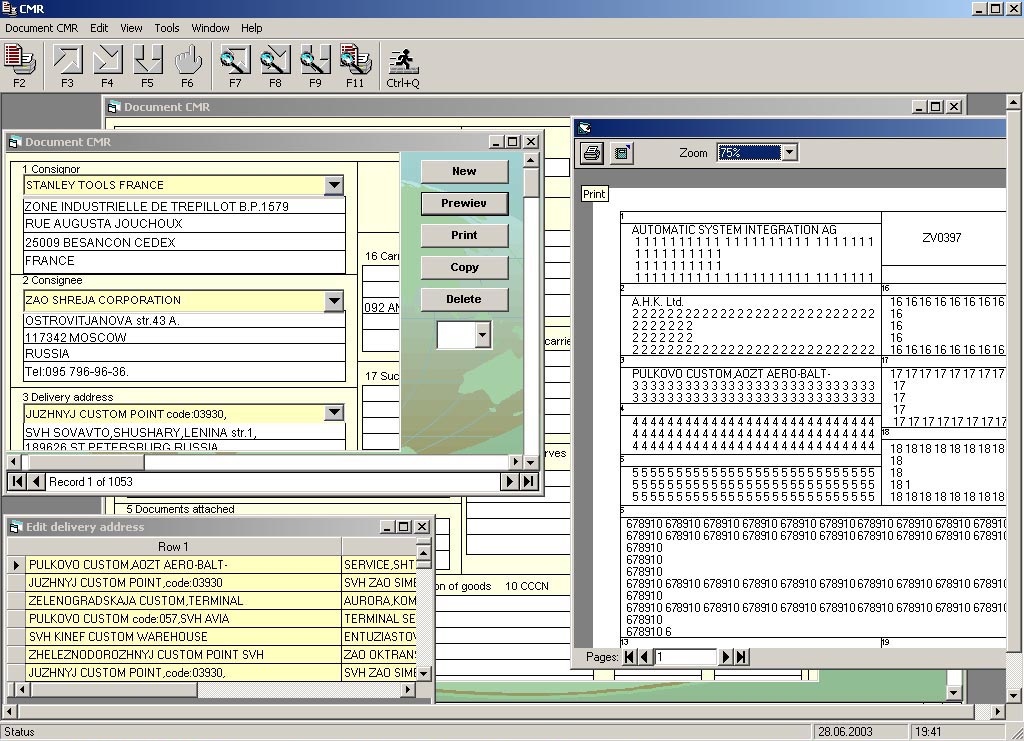Expand the Delivery address dropdown
This screenshot has width=1024, height=741.
coord(334,413)
